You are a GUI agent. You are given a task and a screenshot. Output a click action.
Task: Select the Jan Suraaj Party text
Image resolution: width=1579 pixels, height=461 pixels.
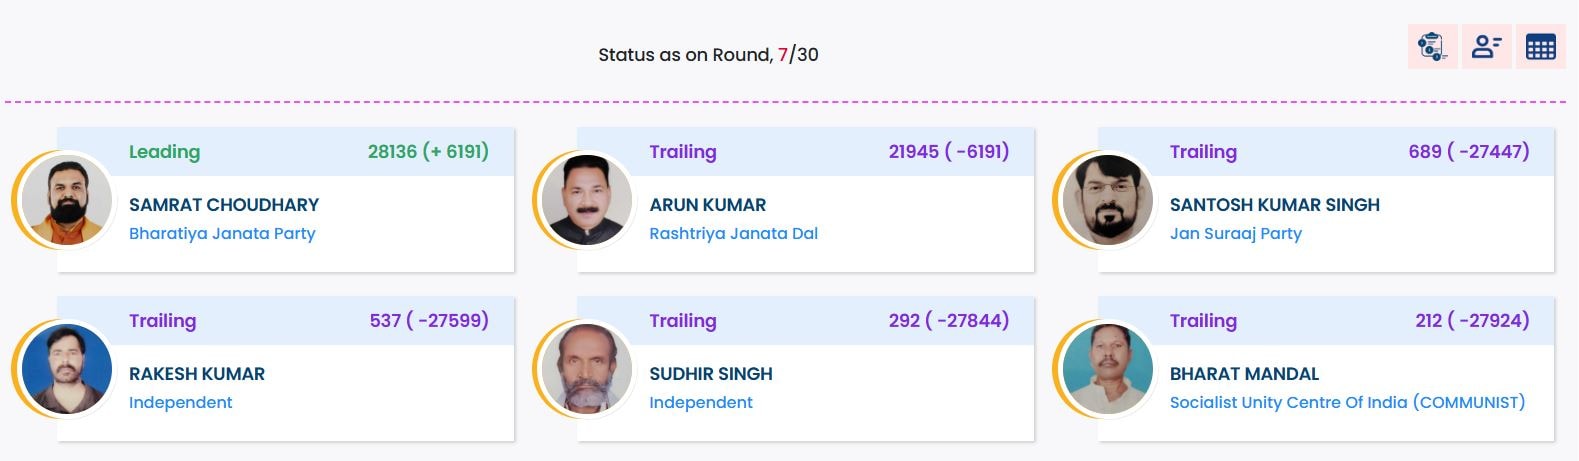click(x=1235, y=234)
